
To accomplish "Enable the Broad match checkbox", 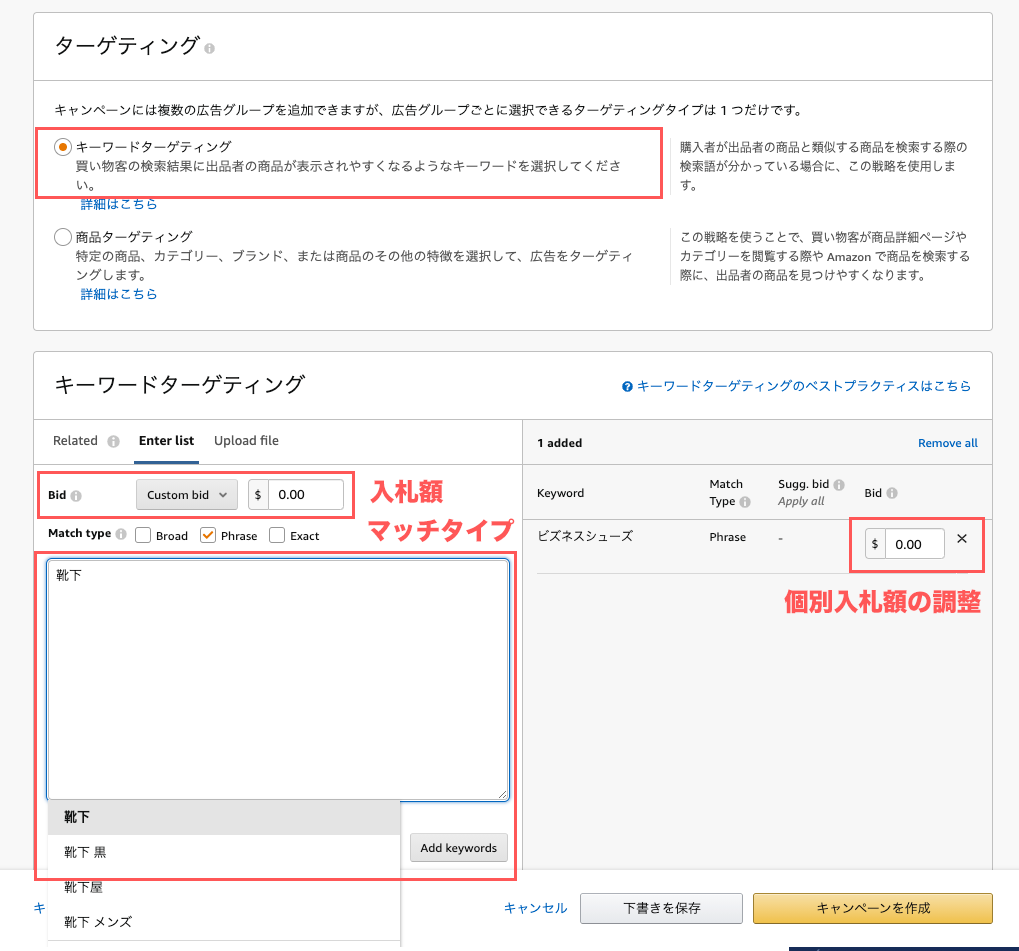I will coord(142,535).
